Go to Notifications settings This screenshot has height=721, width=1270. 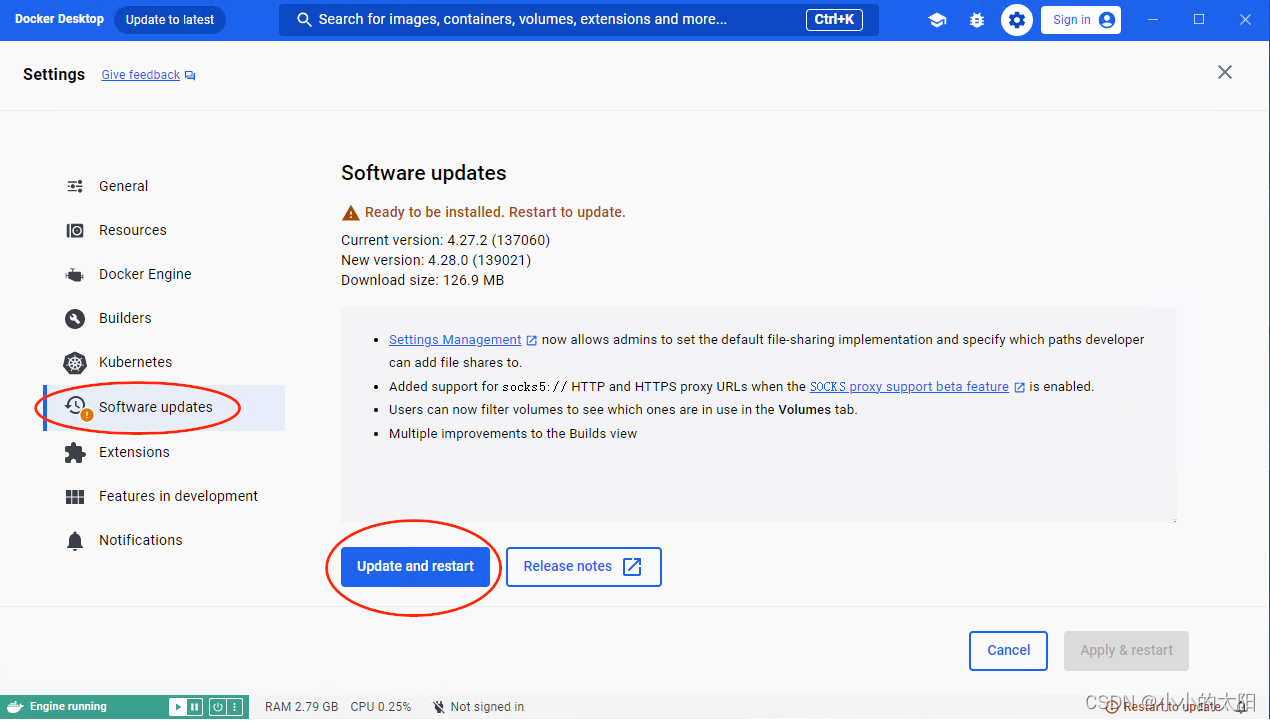point(164,540)
